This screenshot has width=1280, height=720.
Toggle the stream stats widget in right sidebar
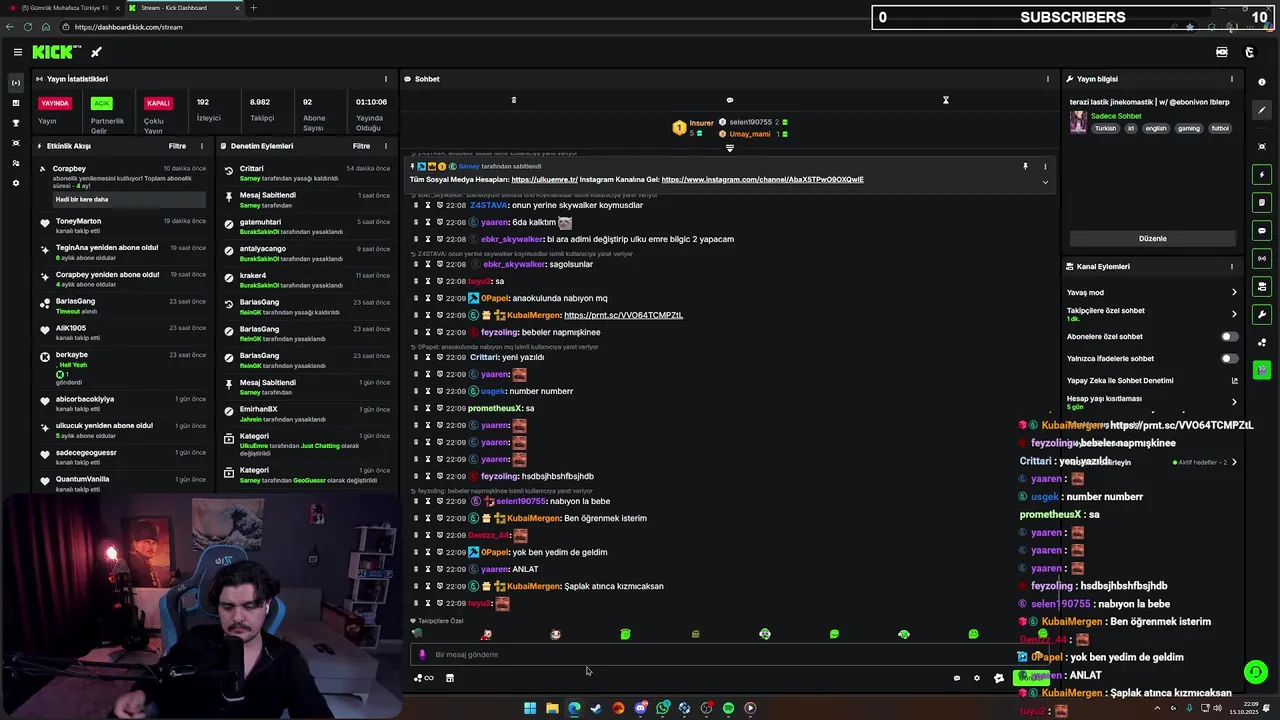point(1262,258)
